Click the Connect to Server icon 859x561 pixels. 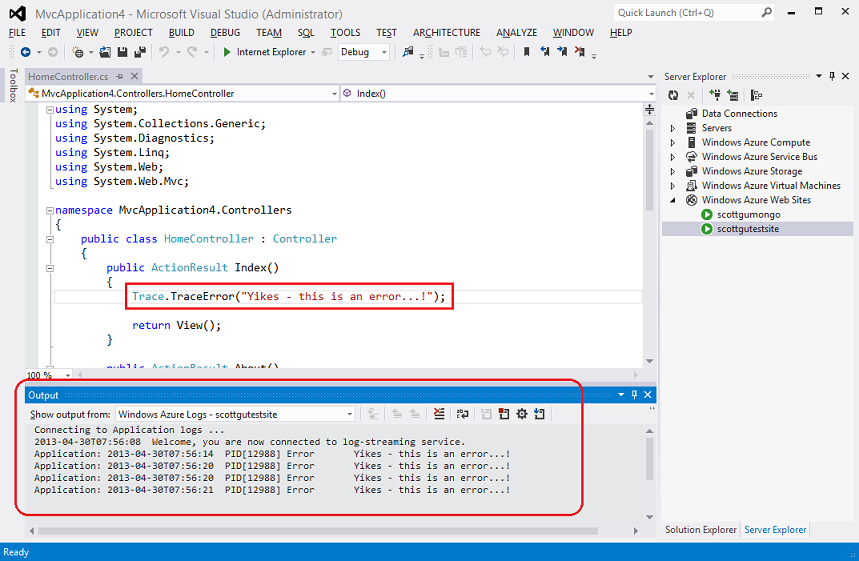coord(733,95)
